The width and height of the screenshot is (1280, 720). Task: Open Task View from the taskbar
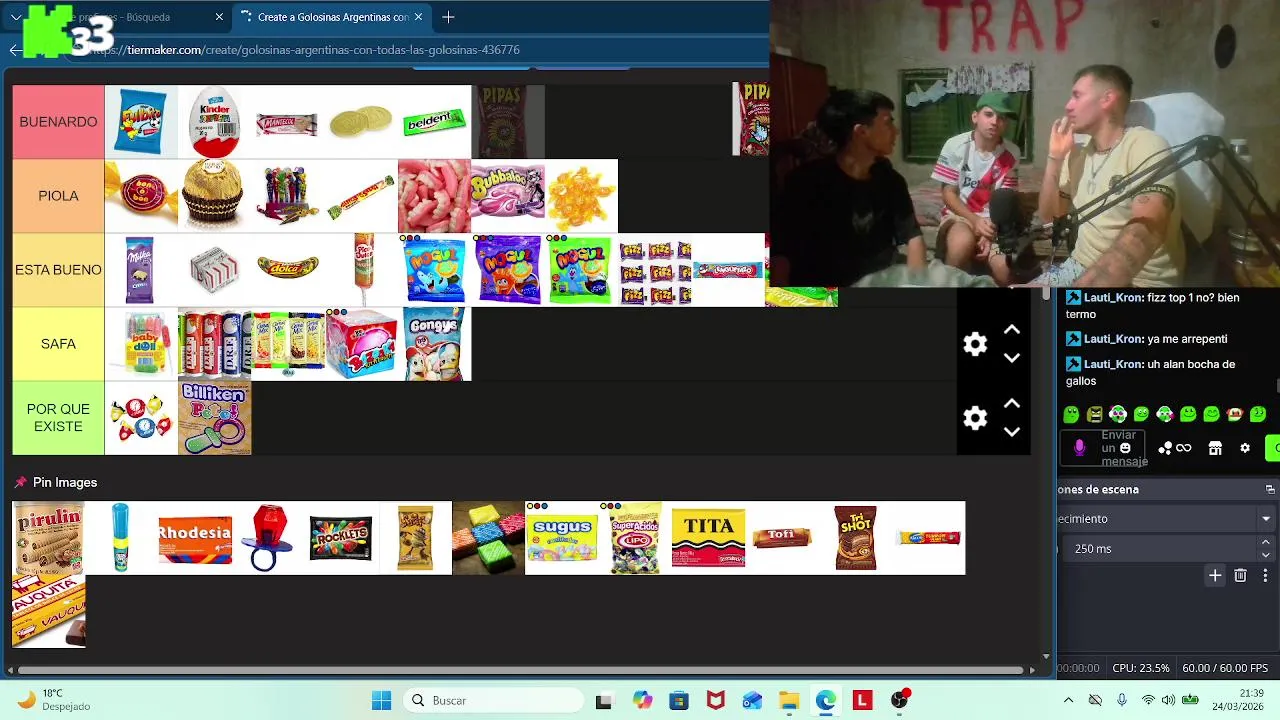pos(603,700)
